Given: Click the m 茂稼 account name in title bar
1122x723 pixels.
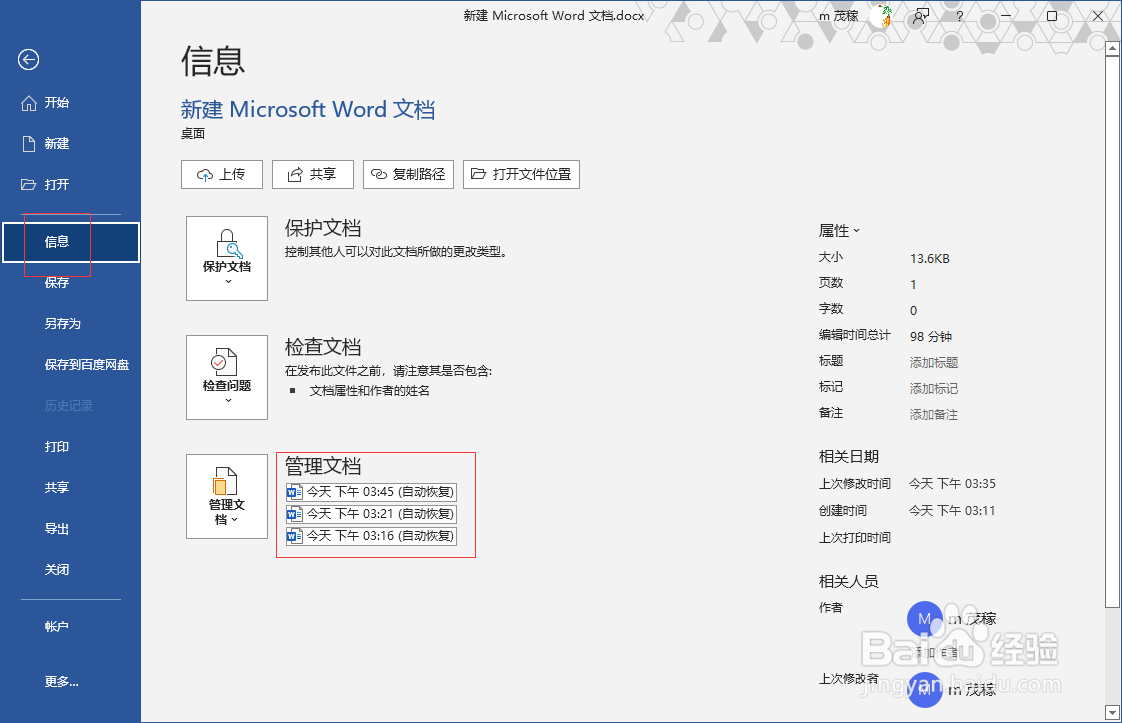Looking at the screenshot, I should (x=839, y=16).
